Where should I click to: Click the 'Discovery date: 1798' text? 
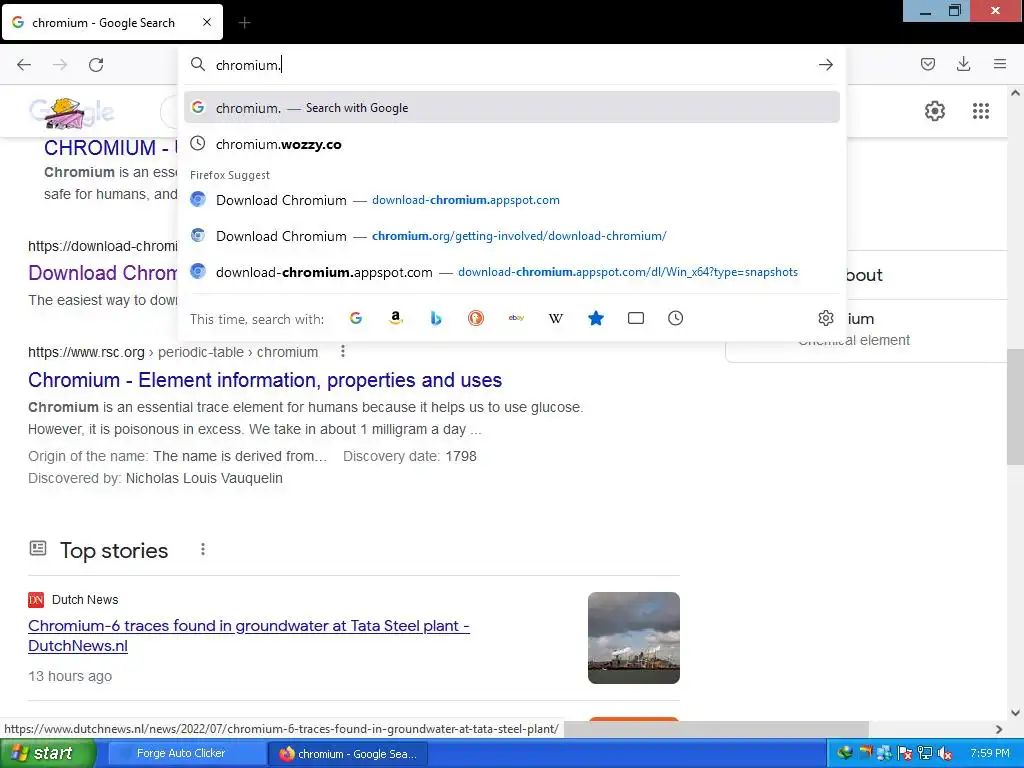coord(409,456)
